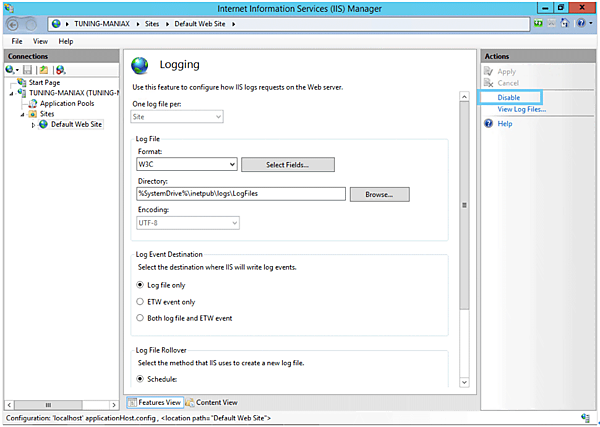
Task: Click the Select Fields button
Action: click(287, 164)
